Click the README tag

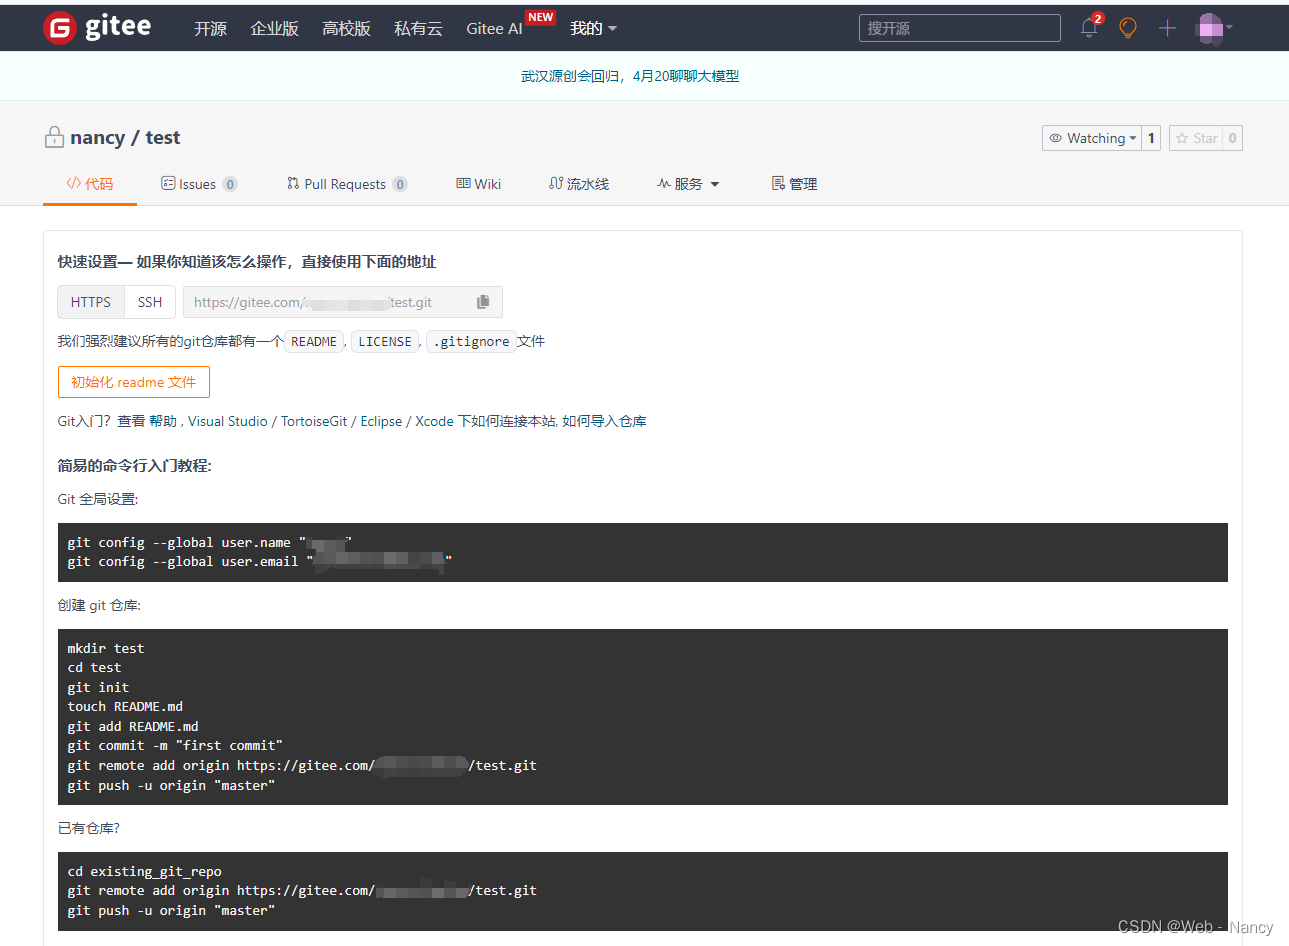click(x=314, y=342)
